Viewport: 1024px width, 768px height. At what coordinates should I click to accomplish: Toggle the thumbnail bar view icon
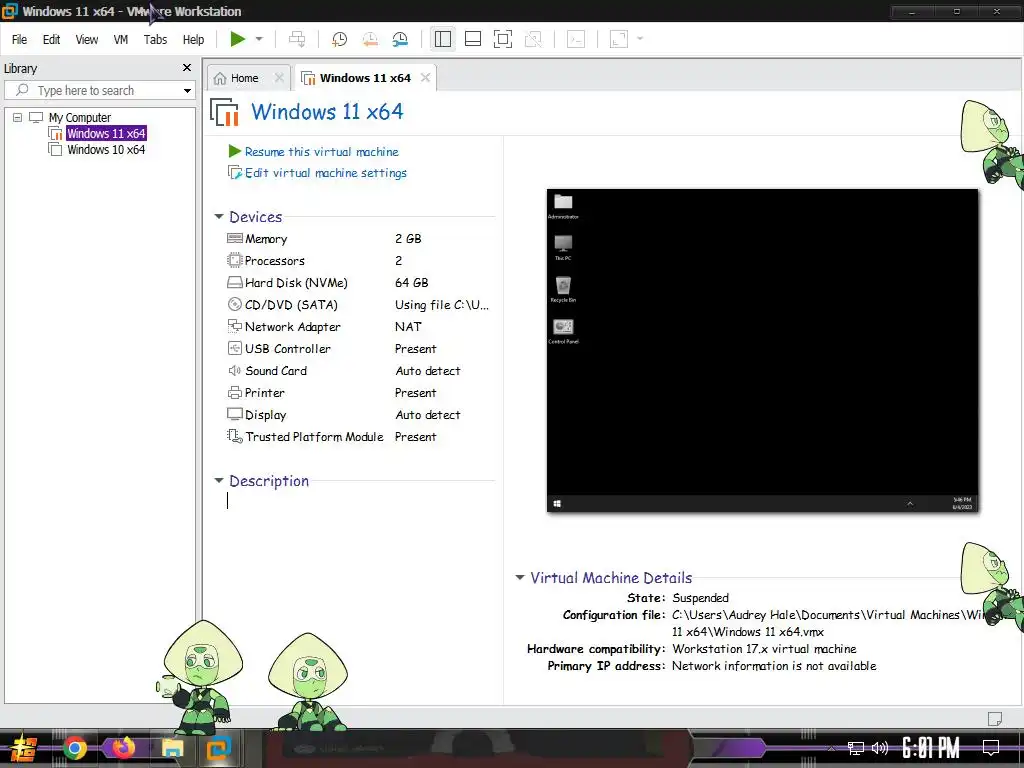coord(473,39)
